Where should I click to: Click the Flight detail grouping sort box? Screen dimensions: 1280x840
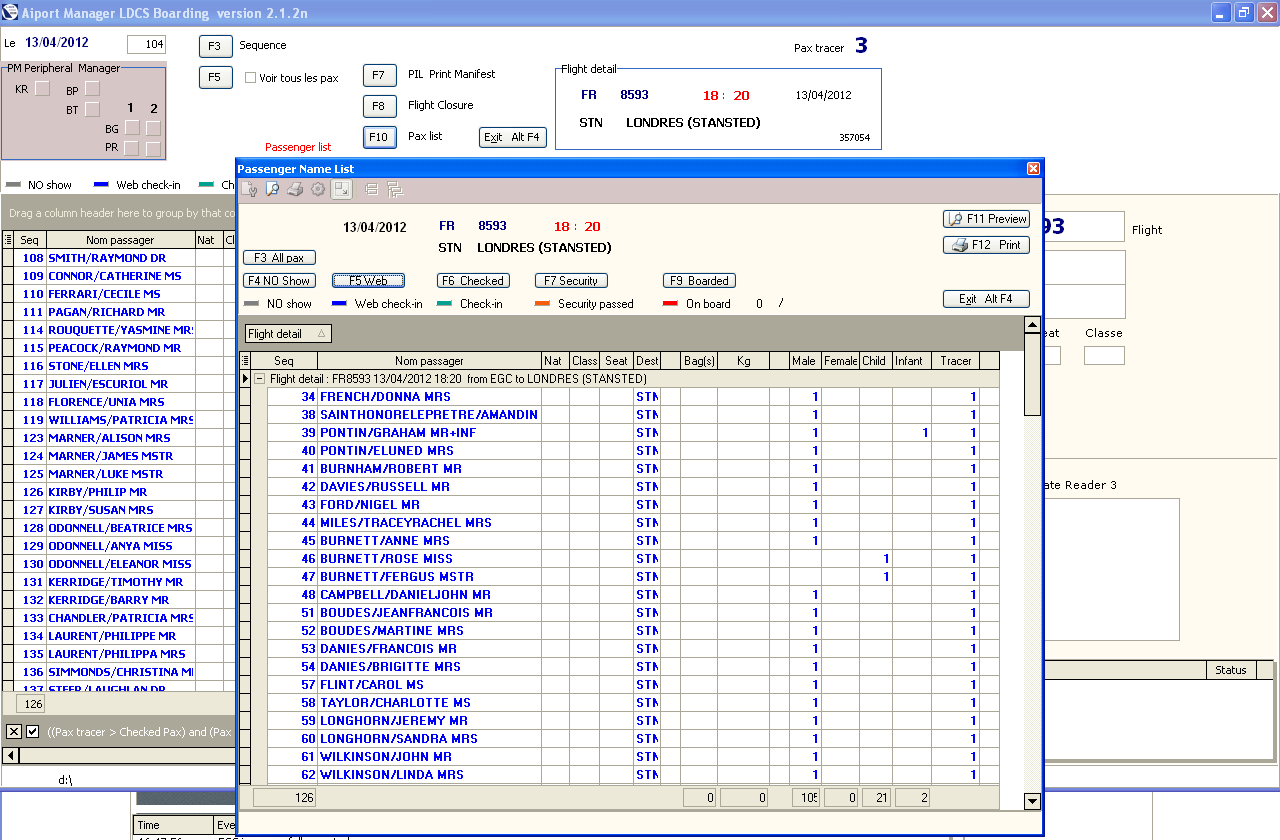tap(288, 334)
